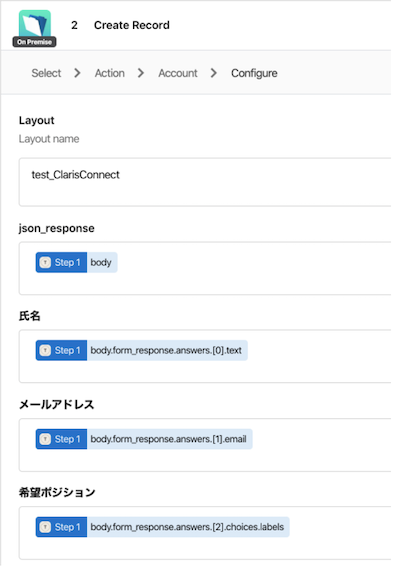
Task: Click Step 1 icon in json_response pill
Action: [x=45, y=262]
